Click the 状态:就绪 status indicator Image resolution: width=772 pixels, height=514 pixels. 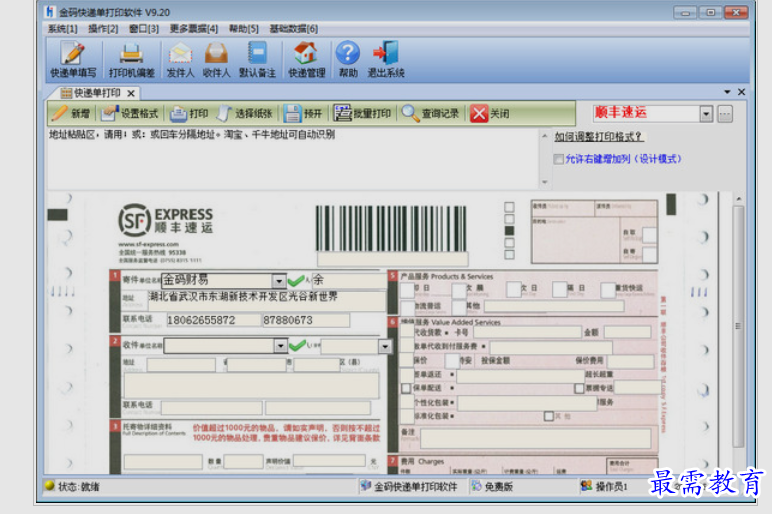(x=72, y=486)
